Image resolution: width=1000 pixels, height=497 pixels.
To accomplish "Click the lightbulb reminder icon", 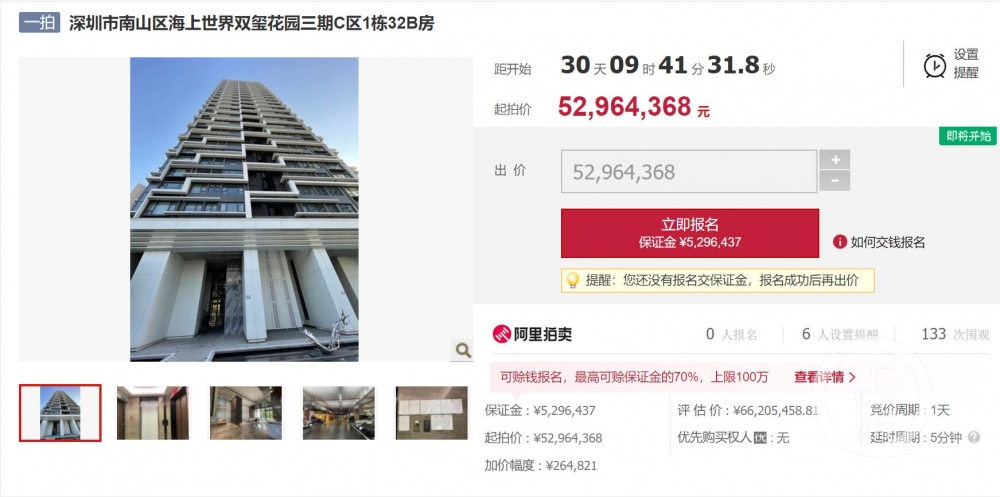I will [573, 280].
